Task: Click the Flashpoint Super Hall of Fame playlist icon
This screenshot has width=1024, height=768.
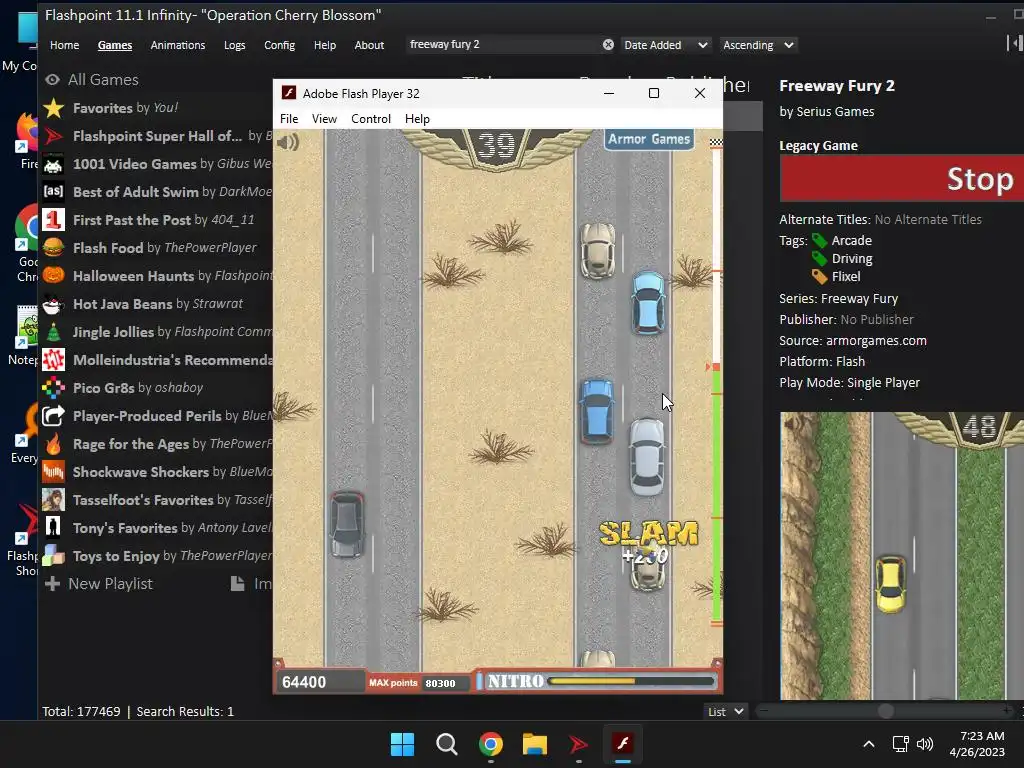Action: click(x=54, y=136)
